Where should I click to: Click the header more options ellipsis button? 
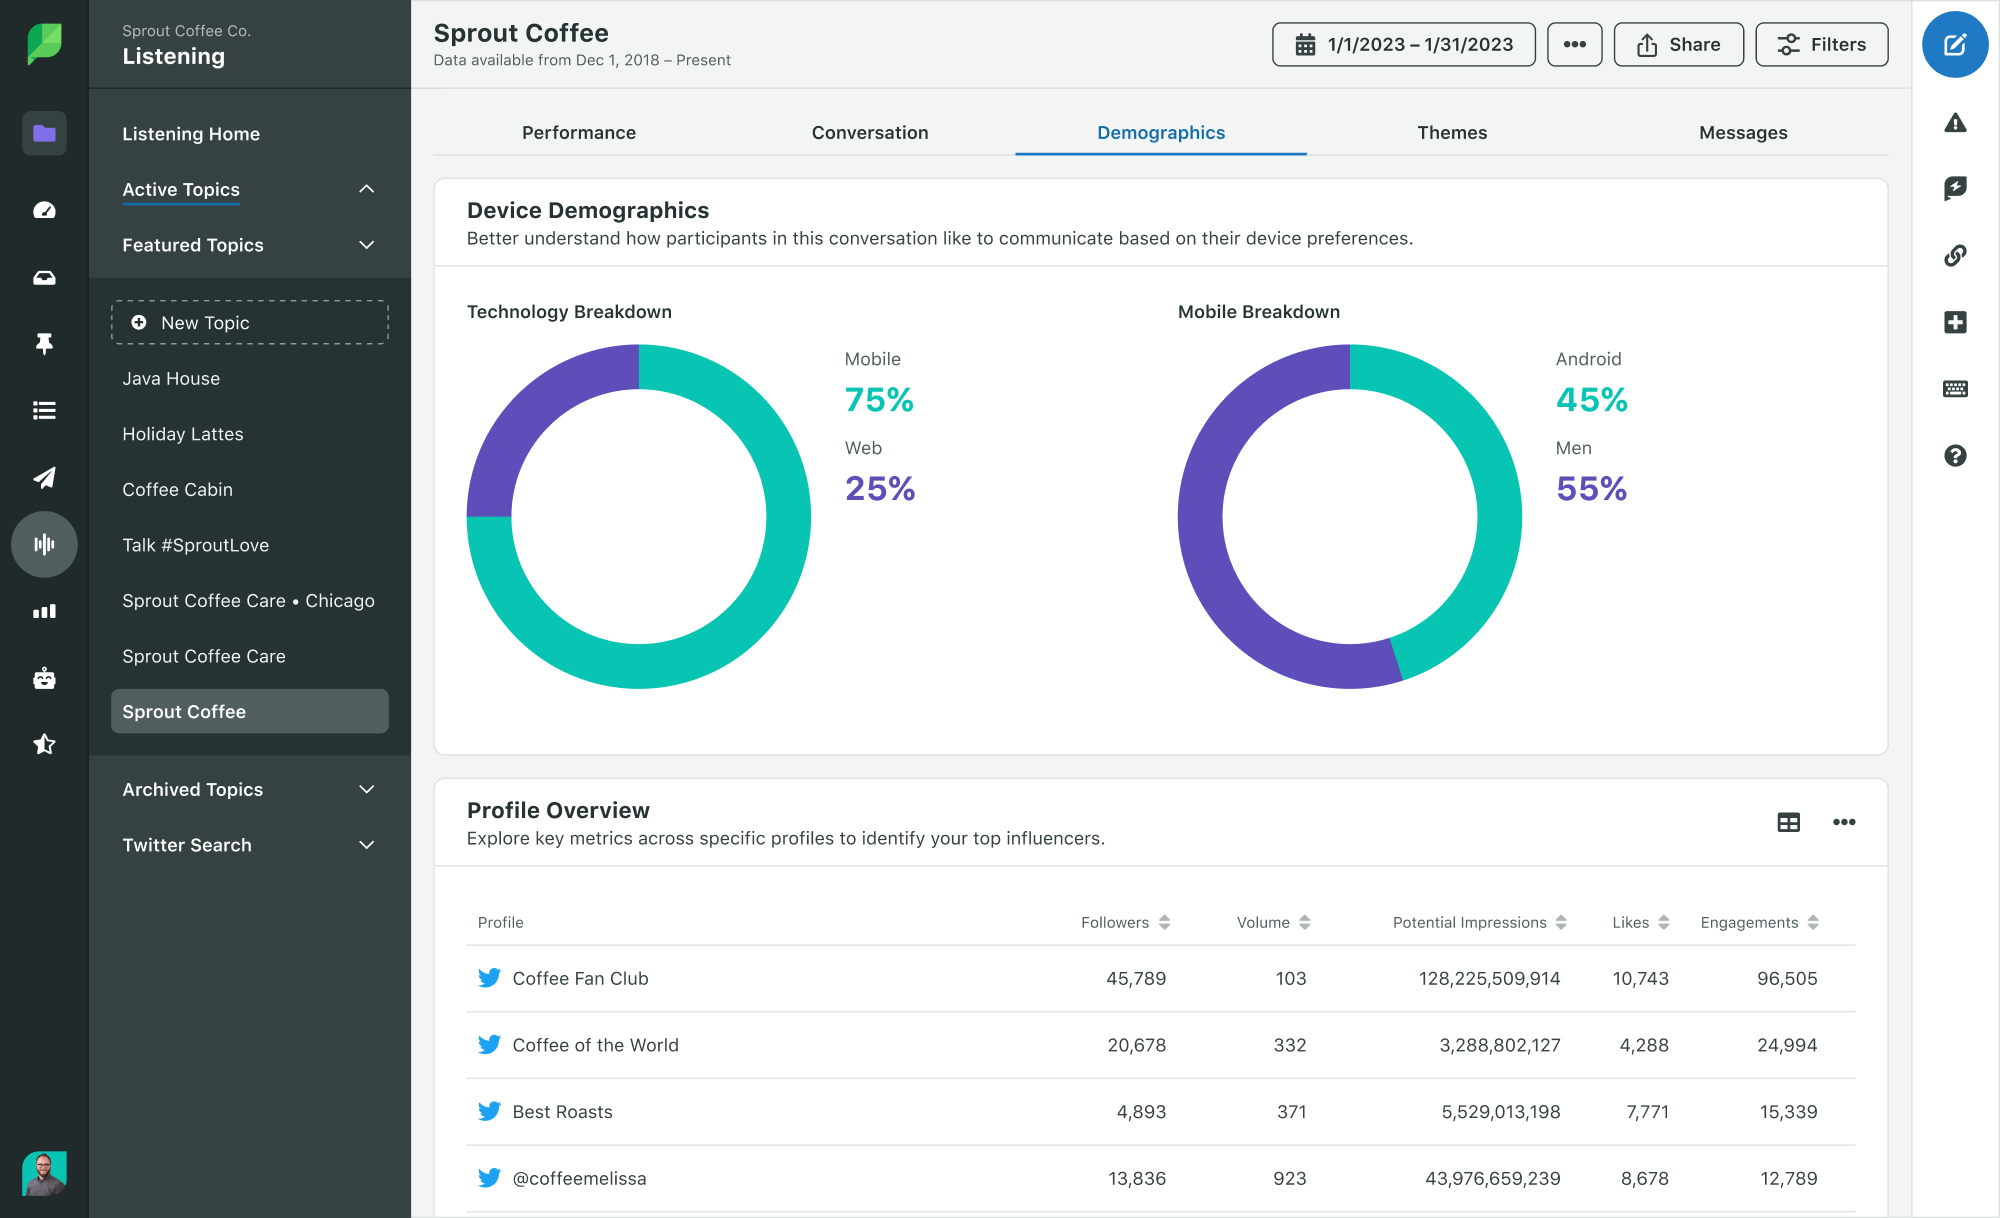1574,44
